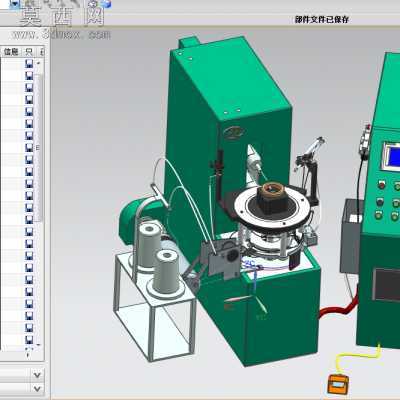400x400 pixels.
Task: Click the topmost save-disk icon in navigator list
Action: coord(29,63)
